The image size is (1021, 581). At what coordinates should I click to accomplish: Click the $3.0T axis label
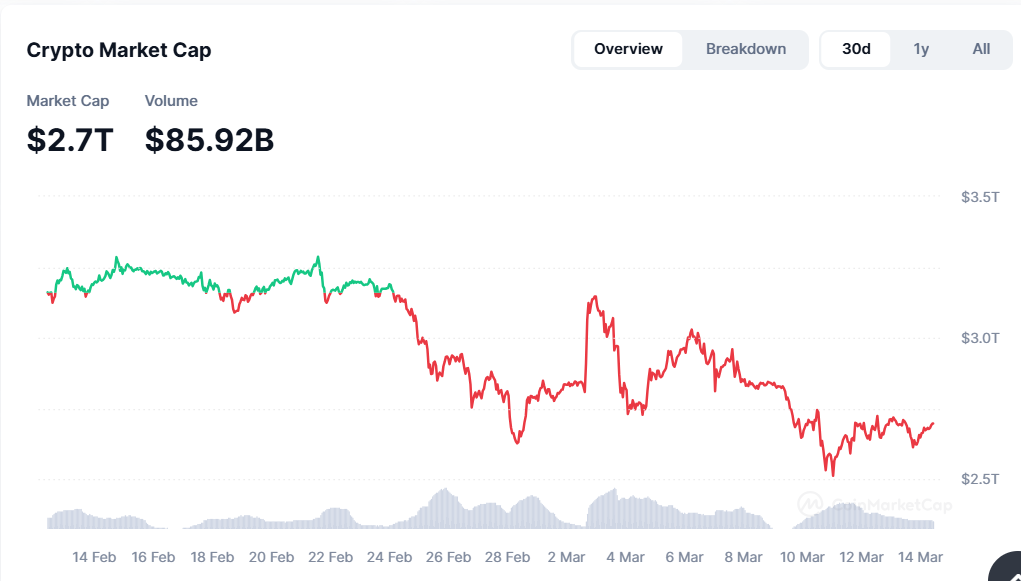pos(980,338)
